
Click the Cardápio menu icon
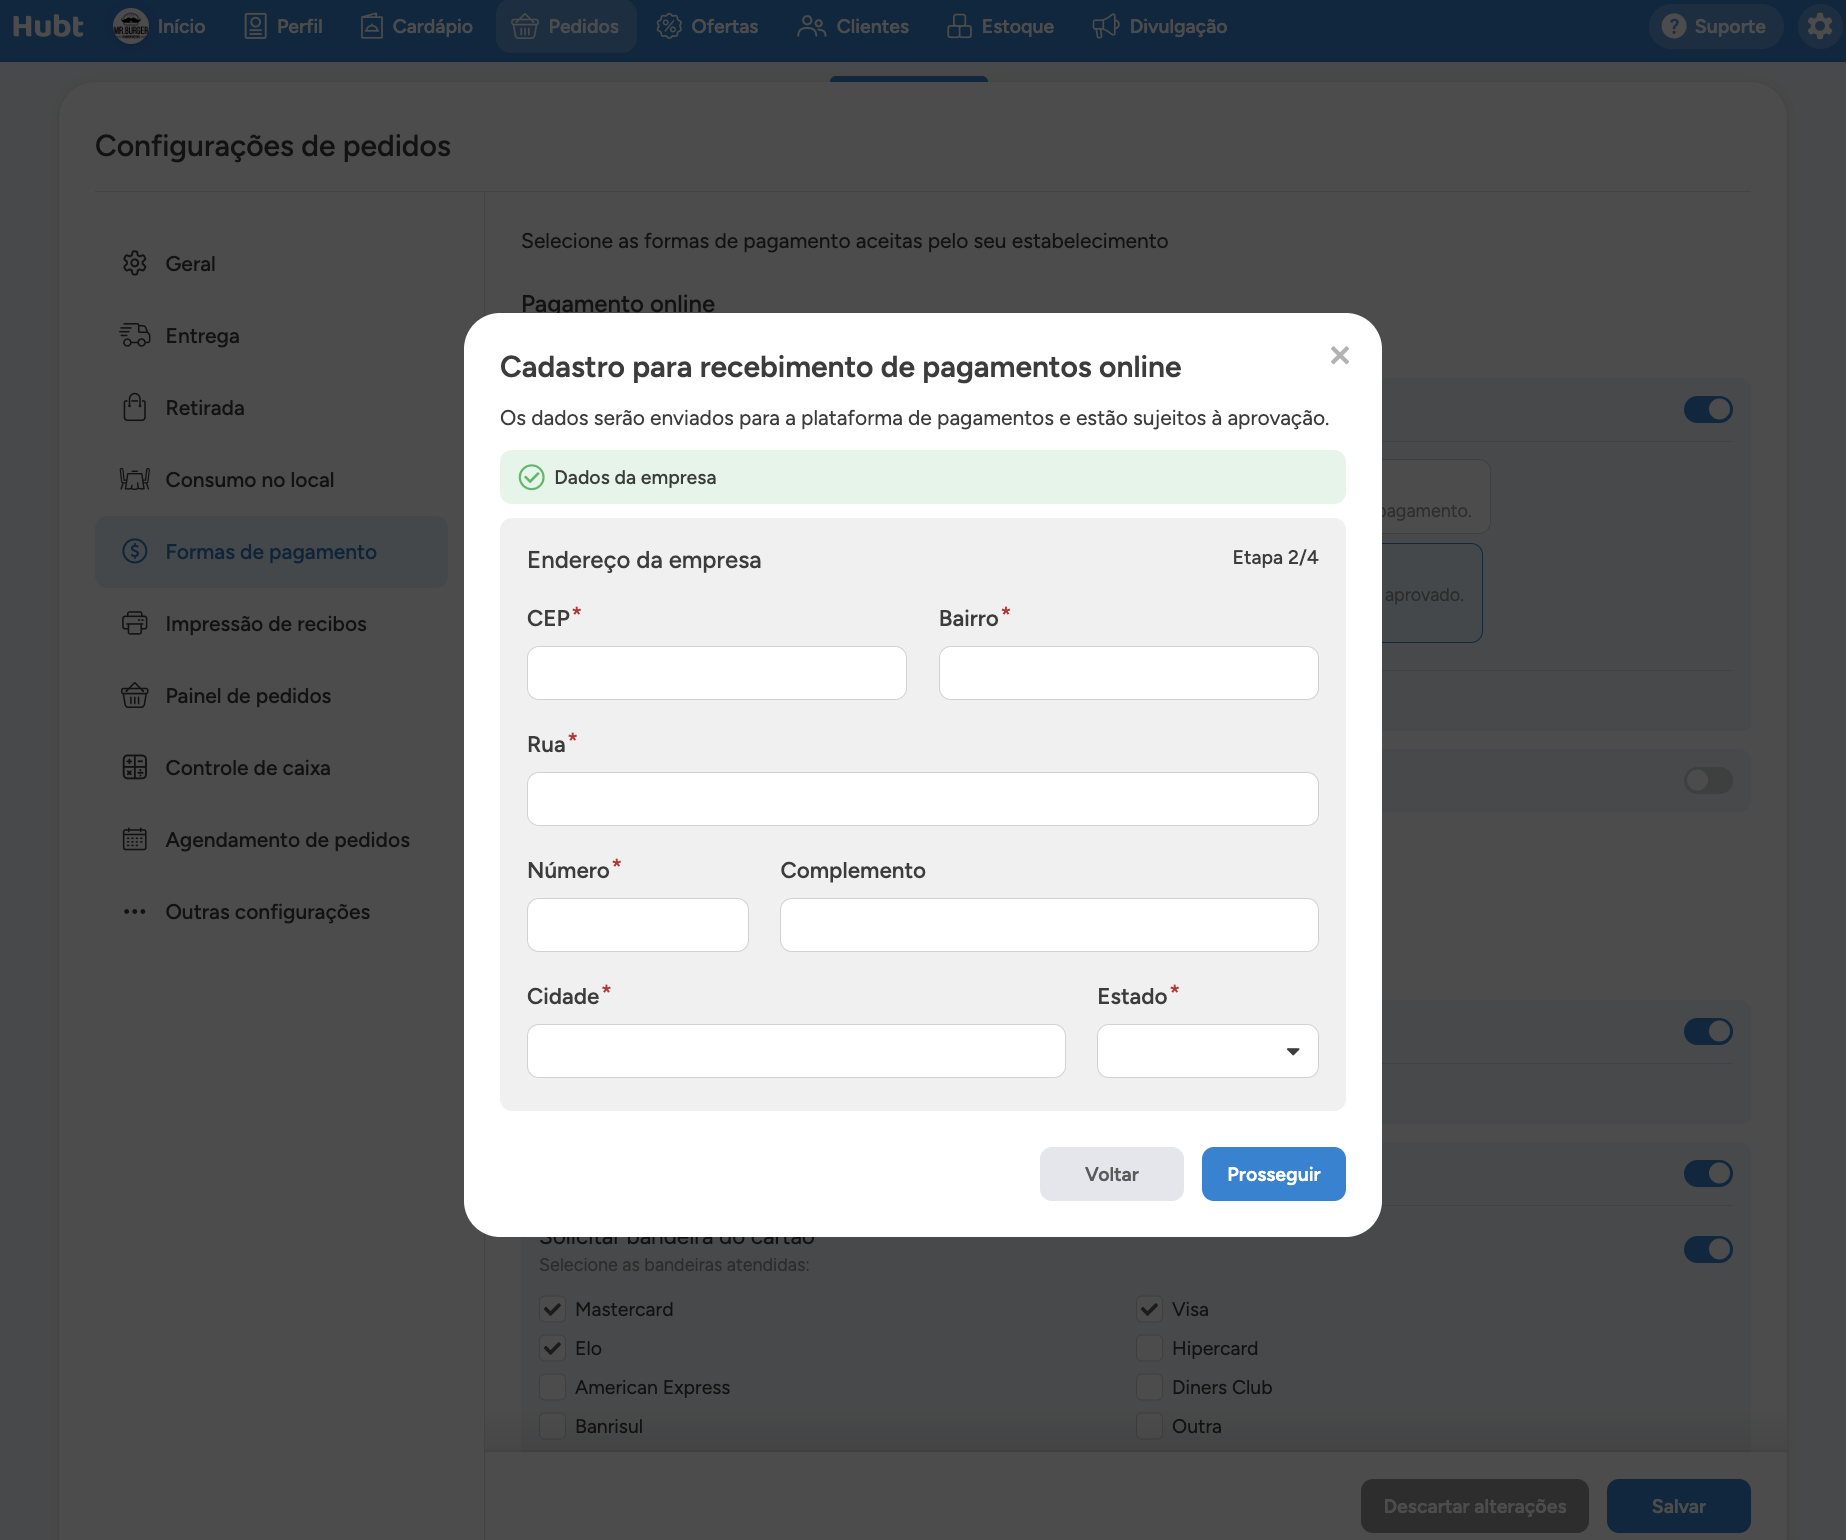pos(371,26)
